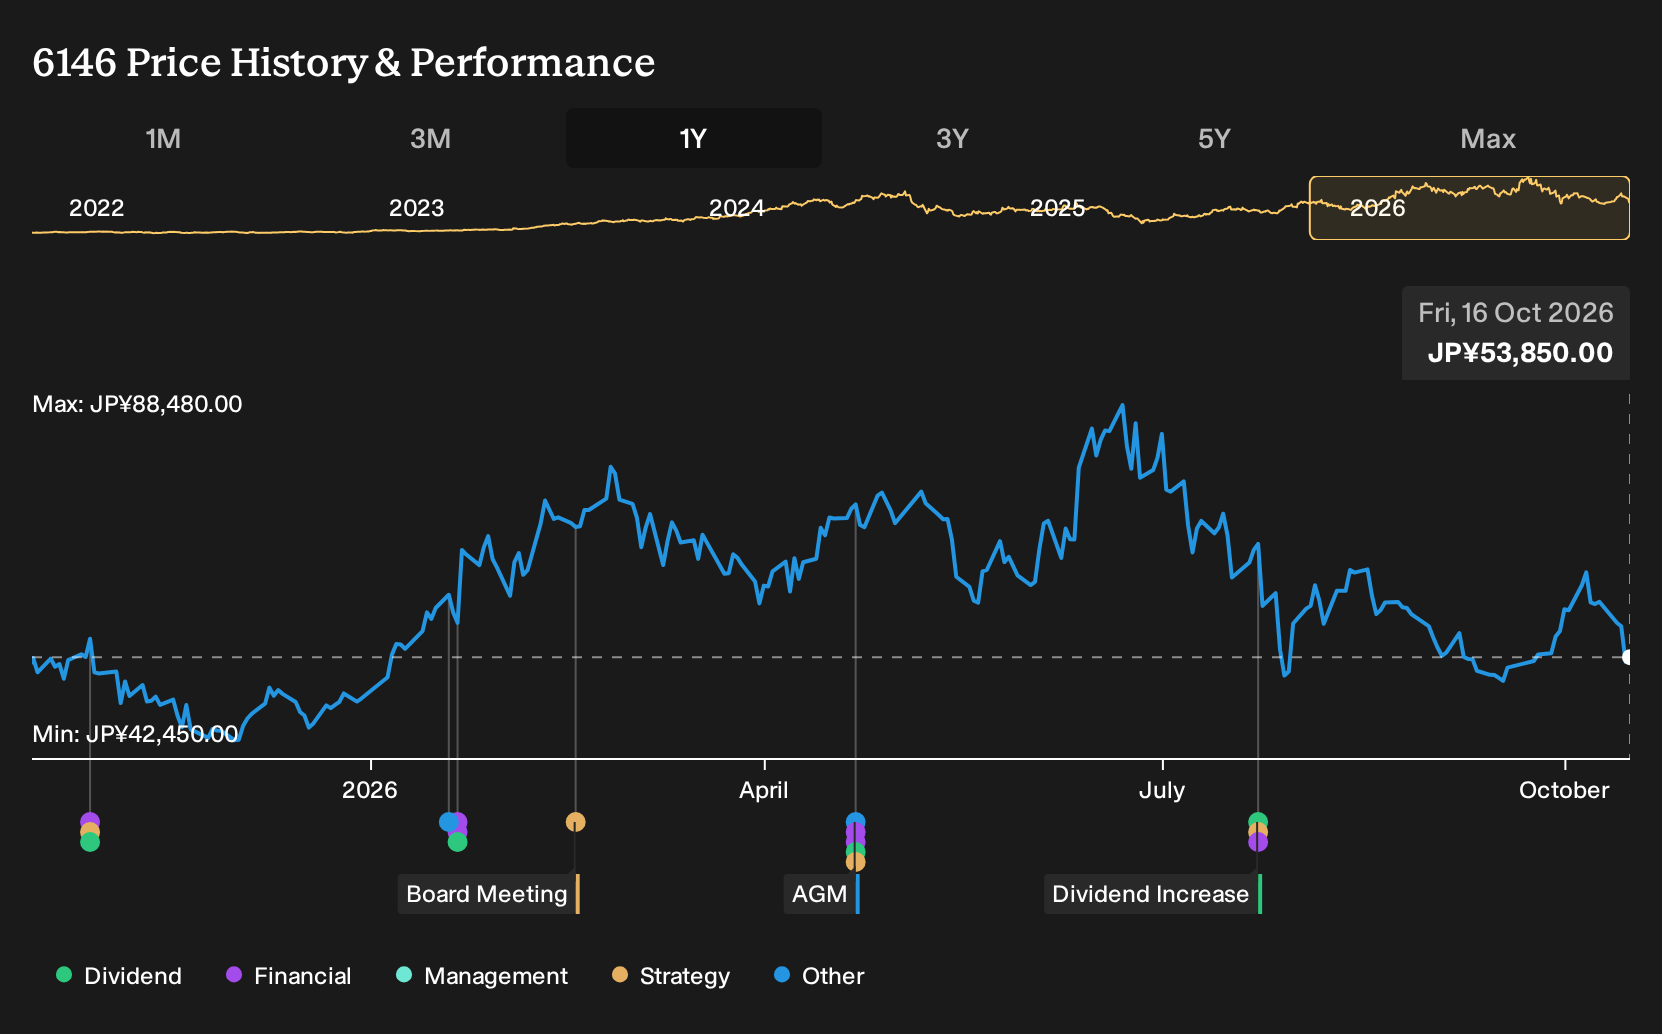Switch to the 5Y time range tab

point(1214,138)
